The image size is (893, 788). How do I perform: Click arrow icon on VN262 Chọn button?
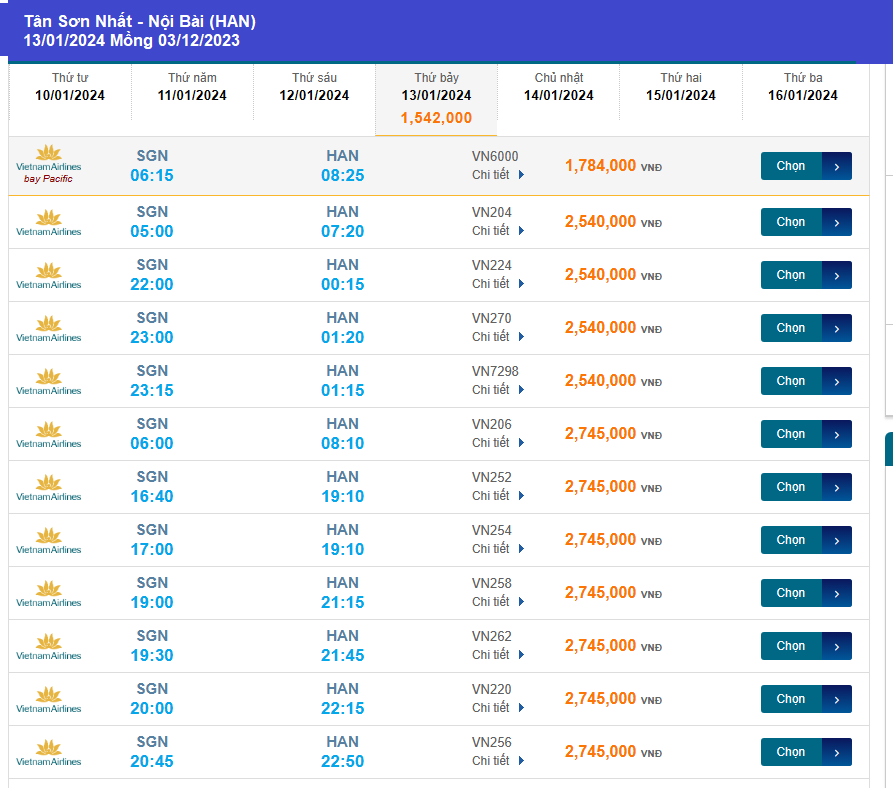tap(837, 646)
